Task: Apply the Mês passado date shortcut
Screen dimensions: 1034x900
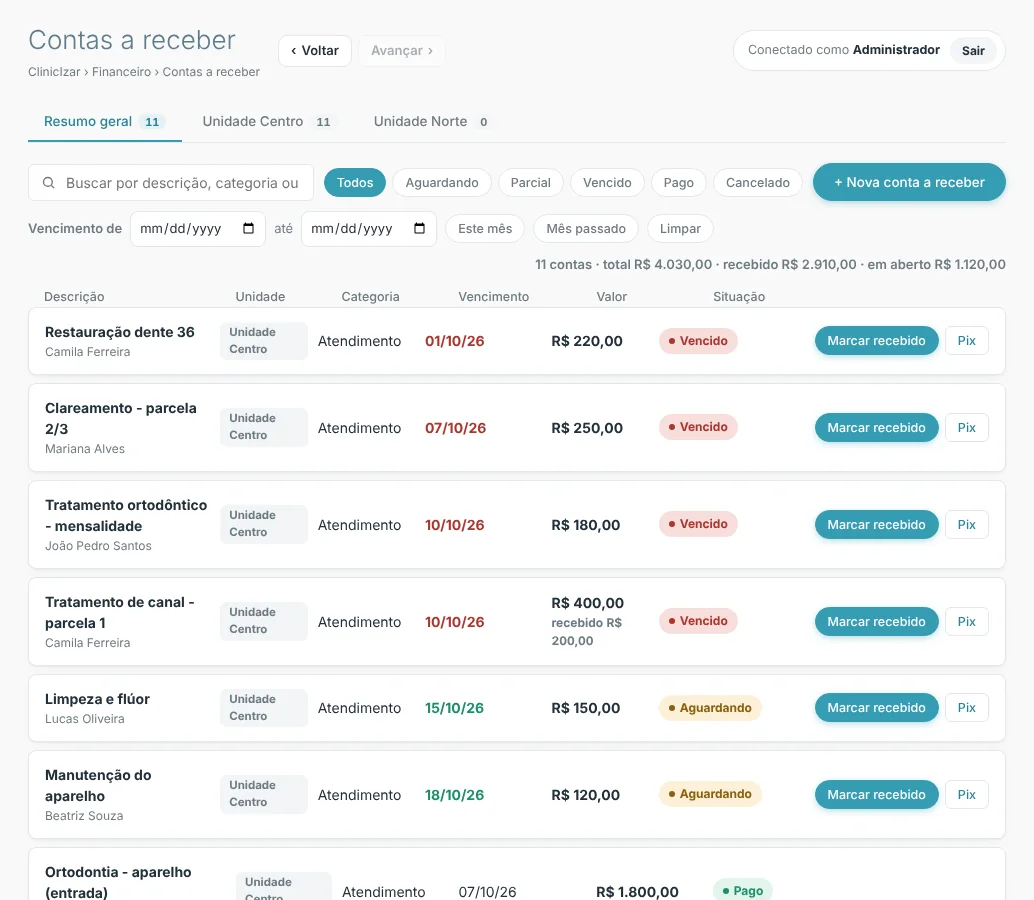Action: 586,229
